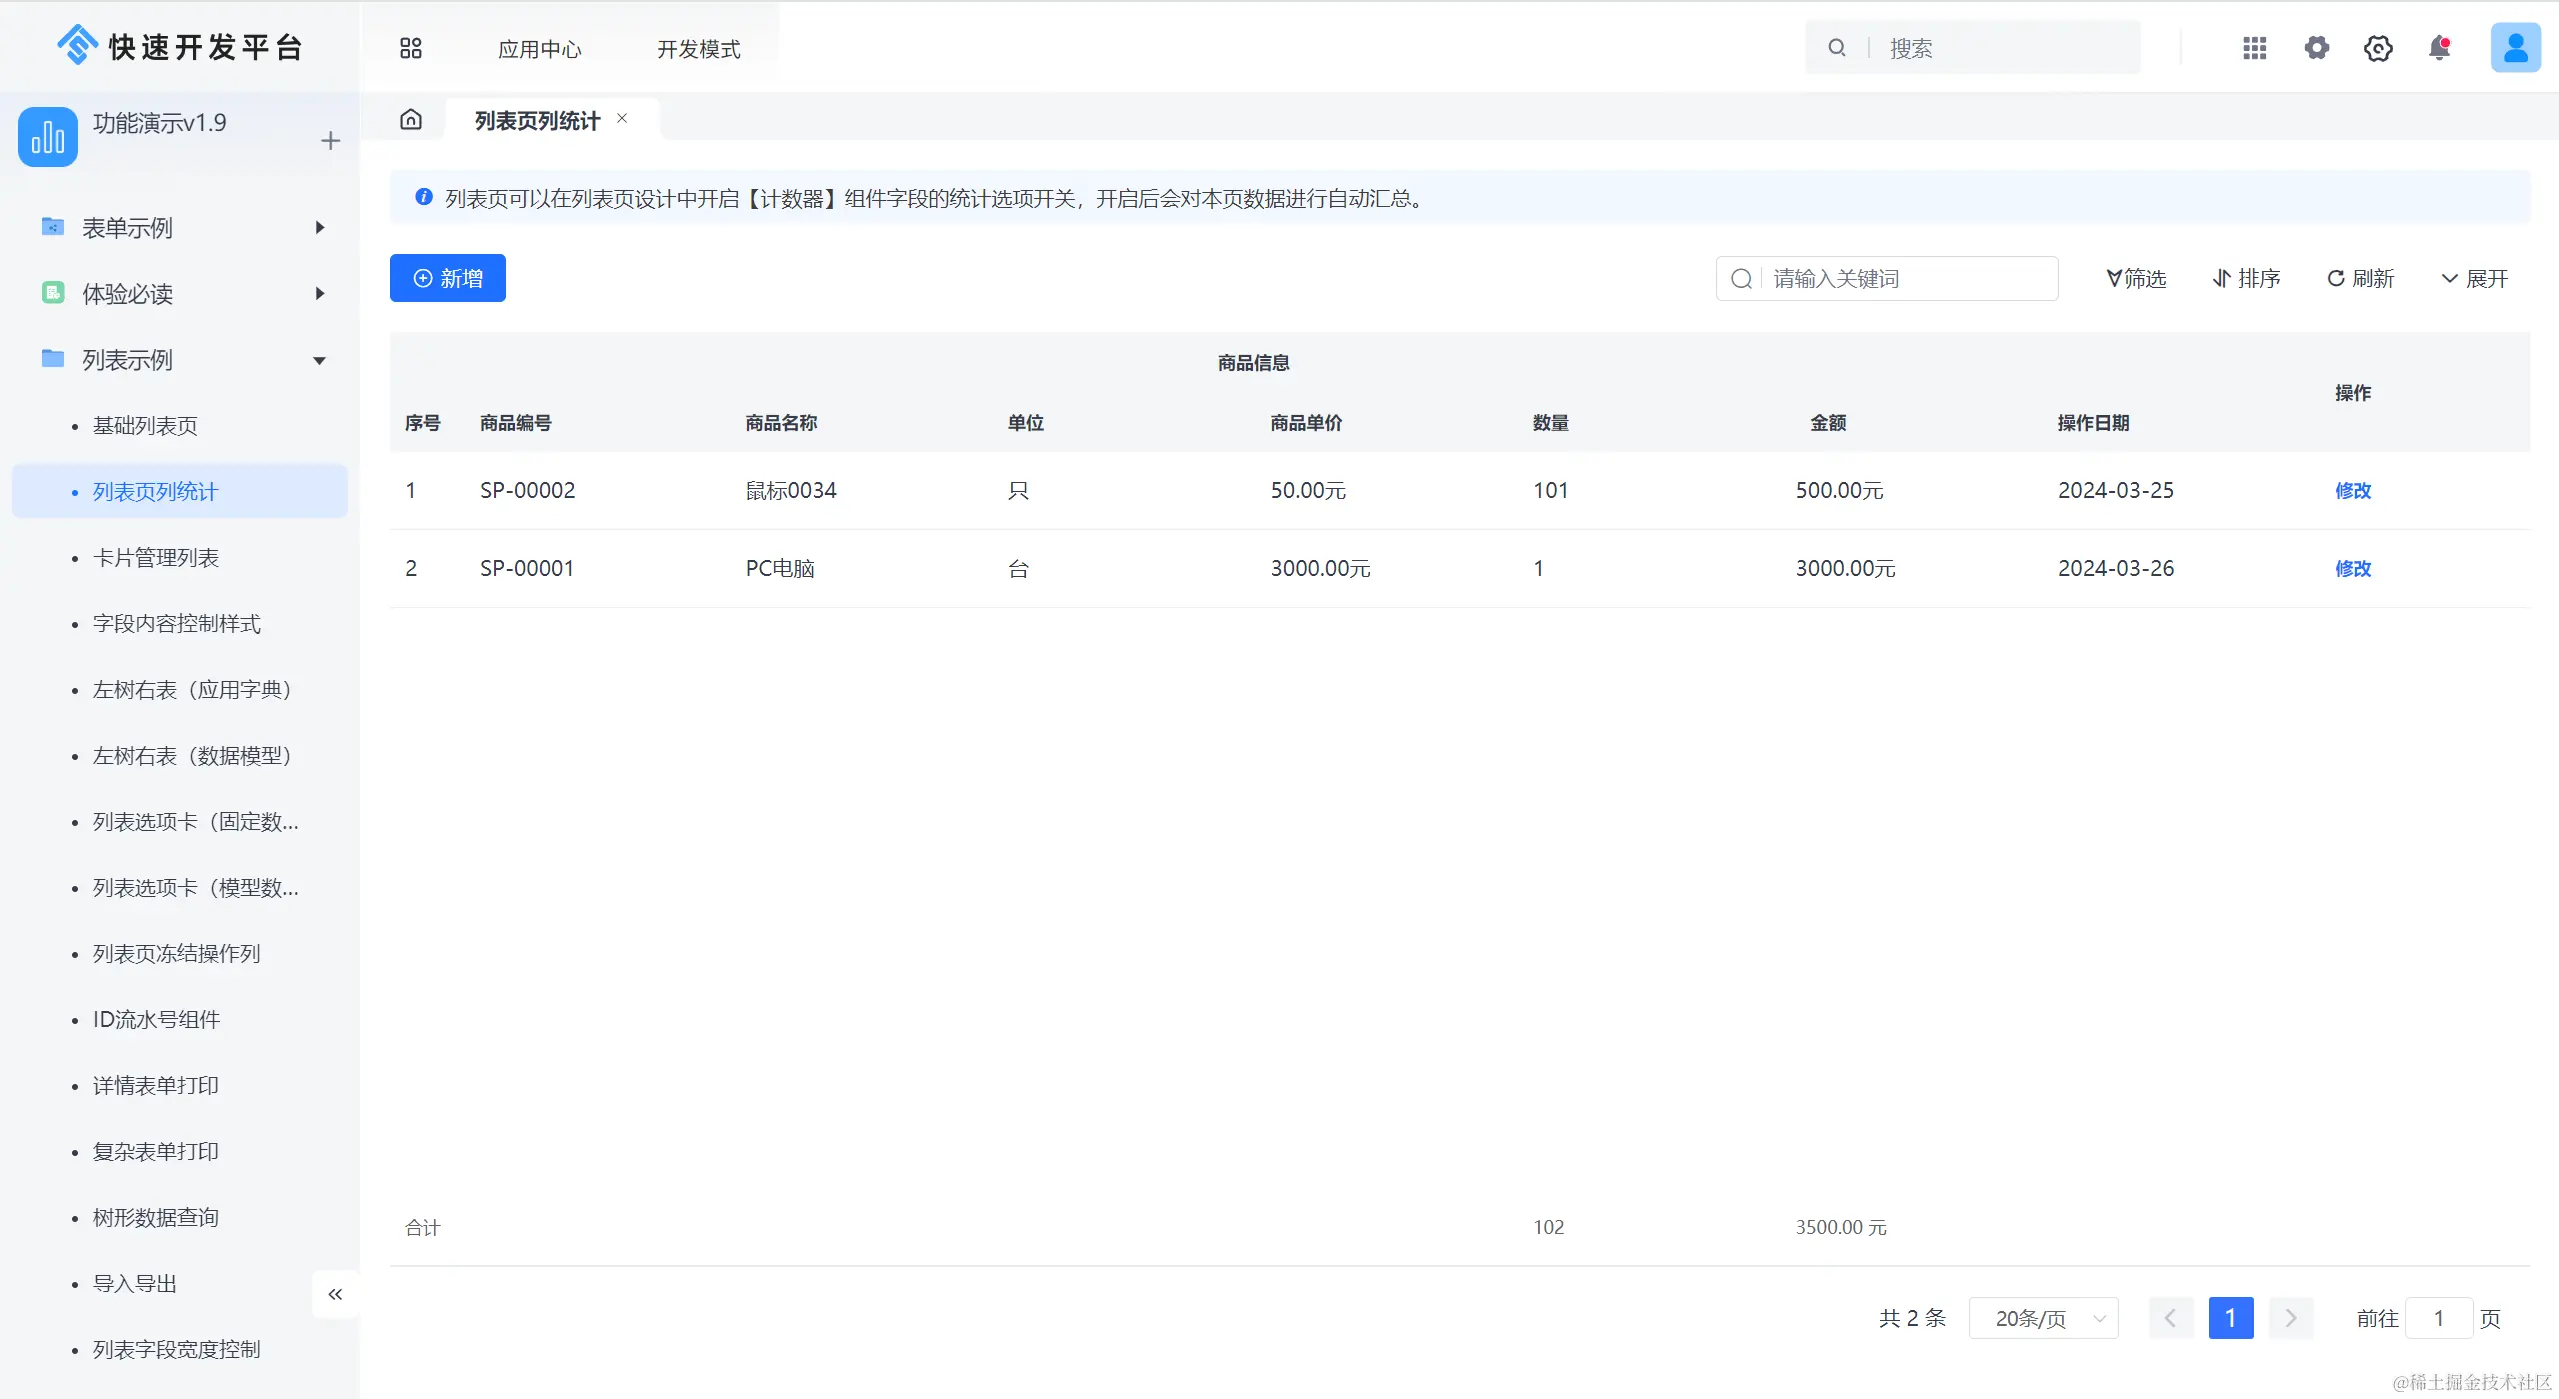Close the 列表页列统计 tab
Image resolution: width=2559 pixels, height=1399 pixels.
(x=622, y=119)
